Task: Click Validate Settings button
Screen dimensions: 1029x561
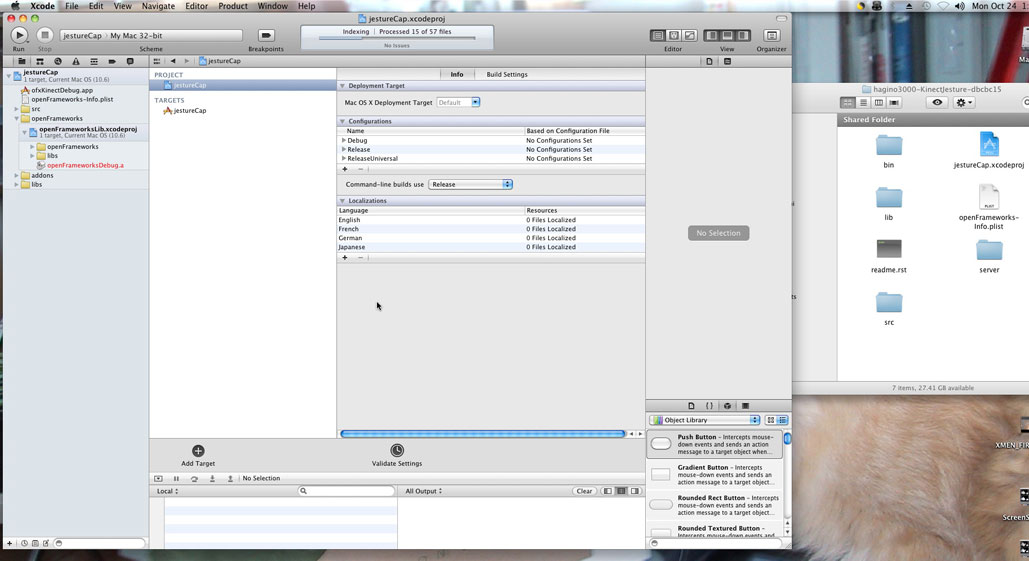Action: (x=396, y=455)
